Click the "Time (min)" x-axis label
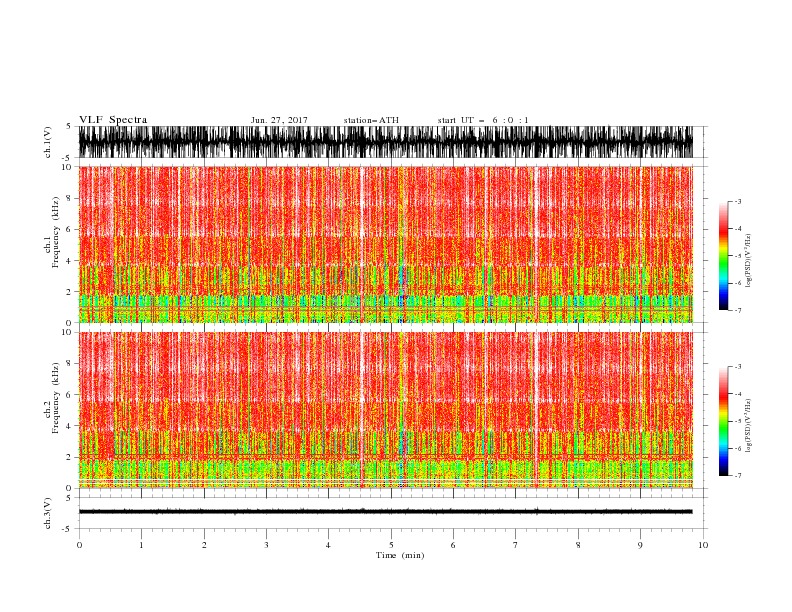Viewport: 792px width, 612px height. (x=400, y=555)
